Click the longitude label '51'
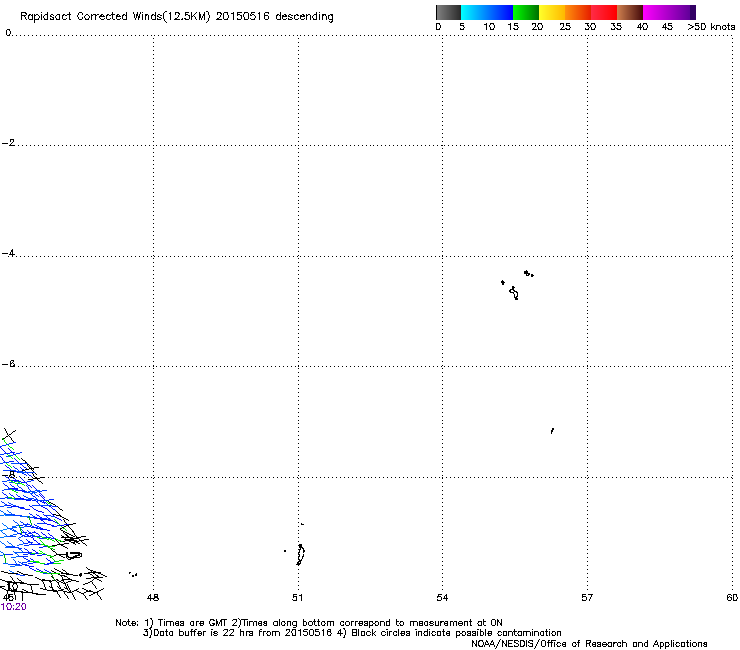The width and height of the screenshot is (740, 650). [297, 598]
